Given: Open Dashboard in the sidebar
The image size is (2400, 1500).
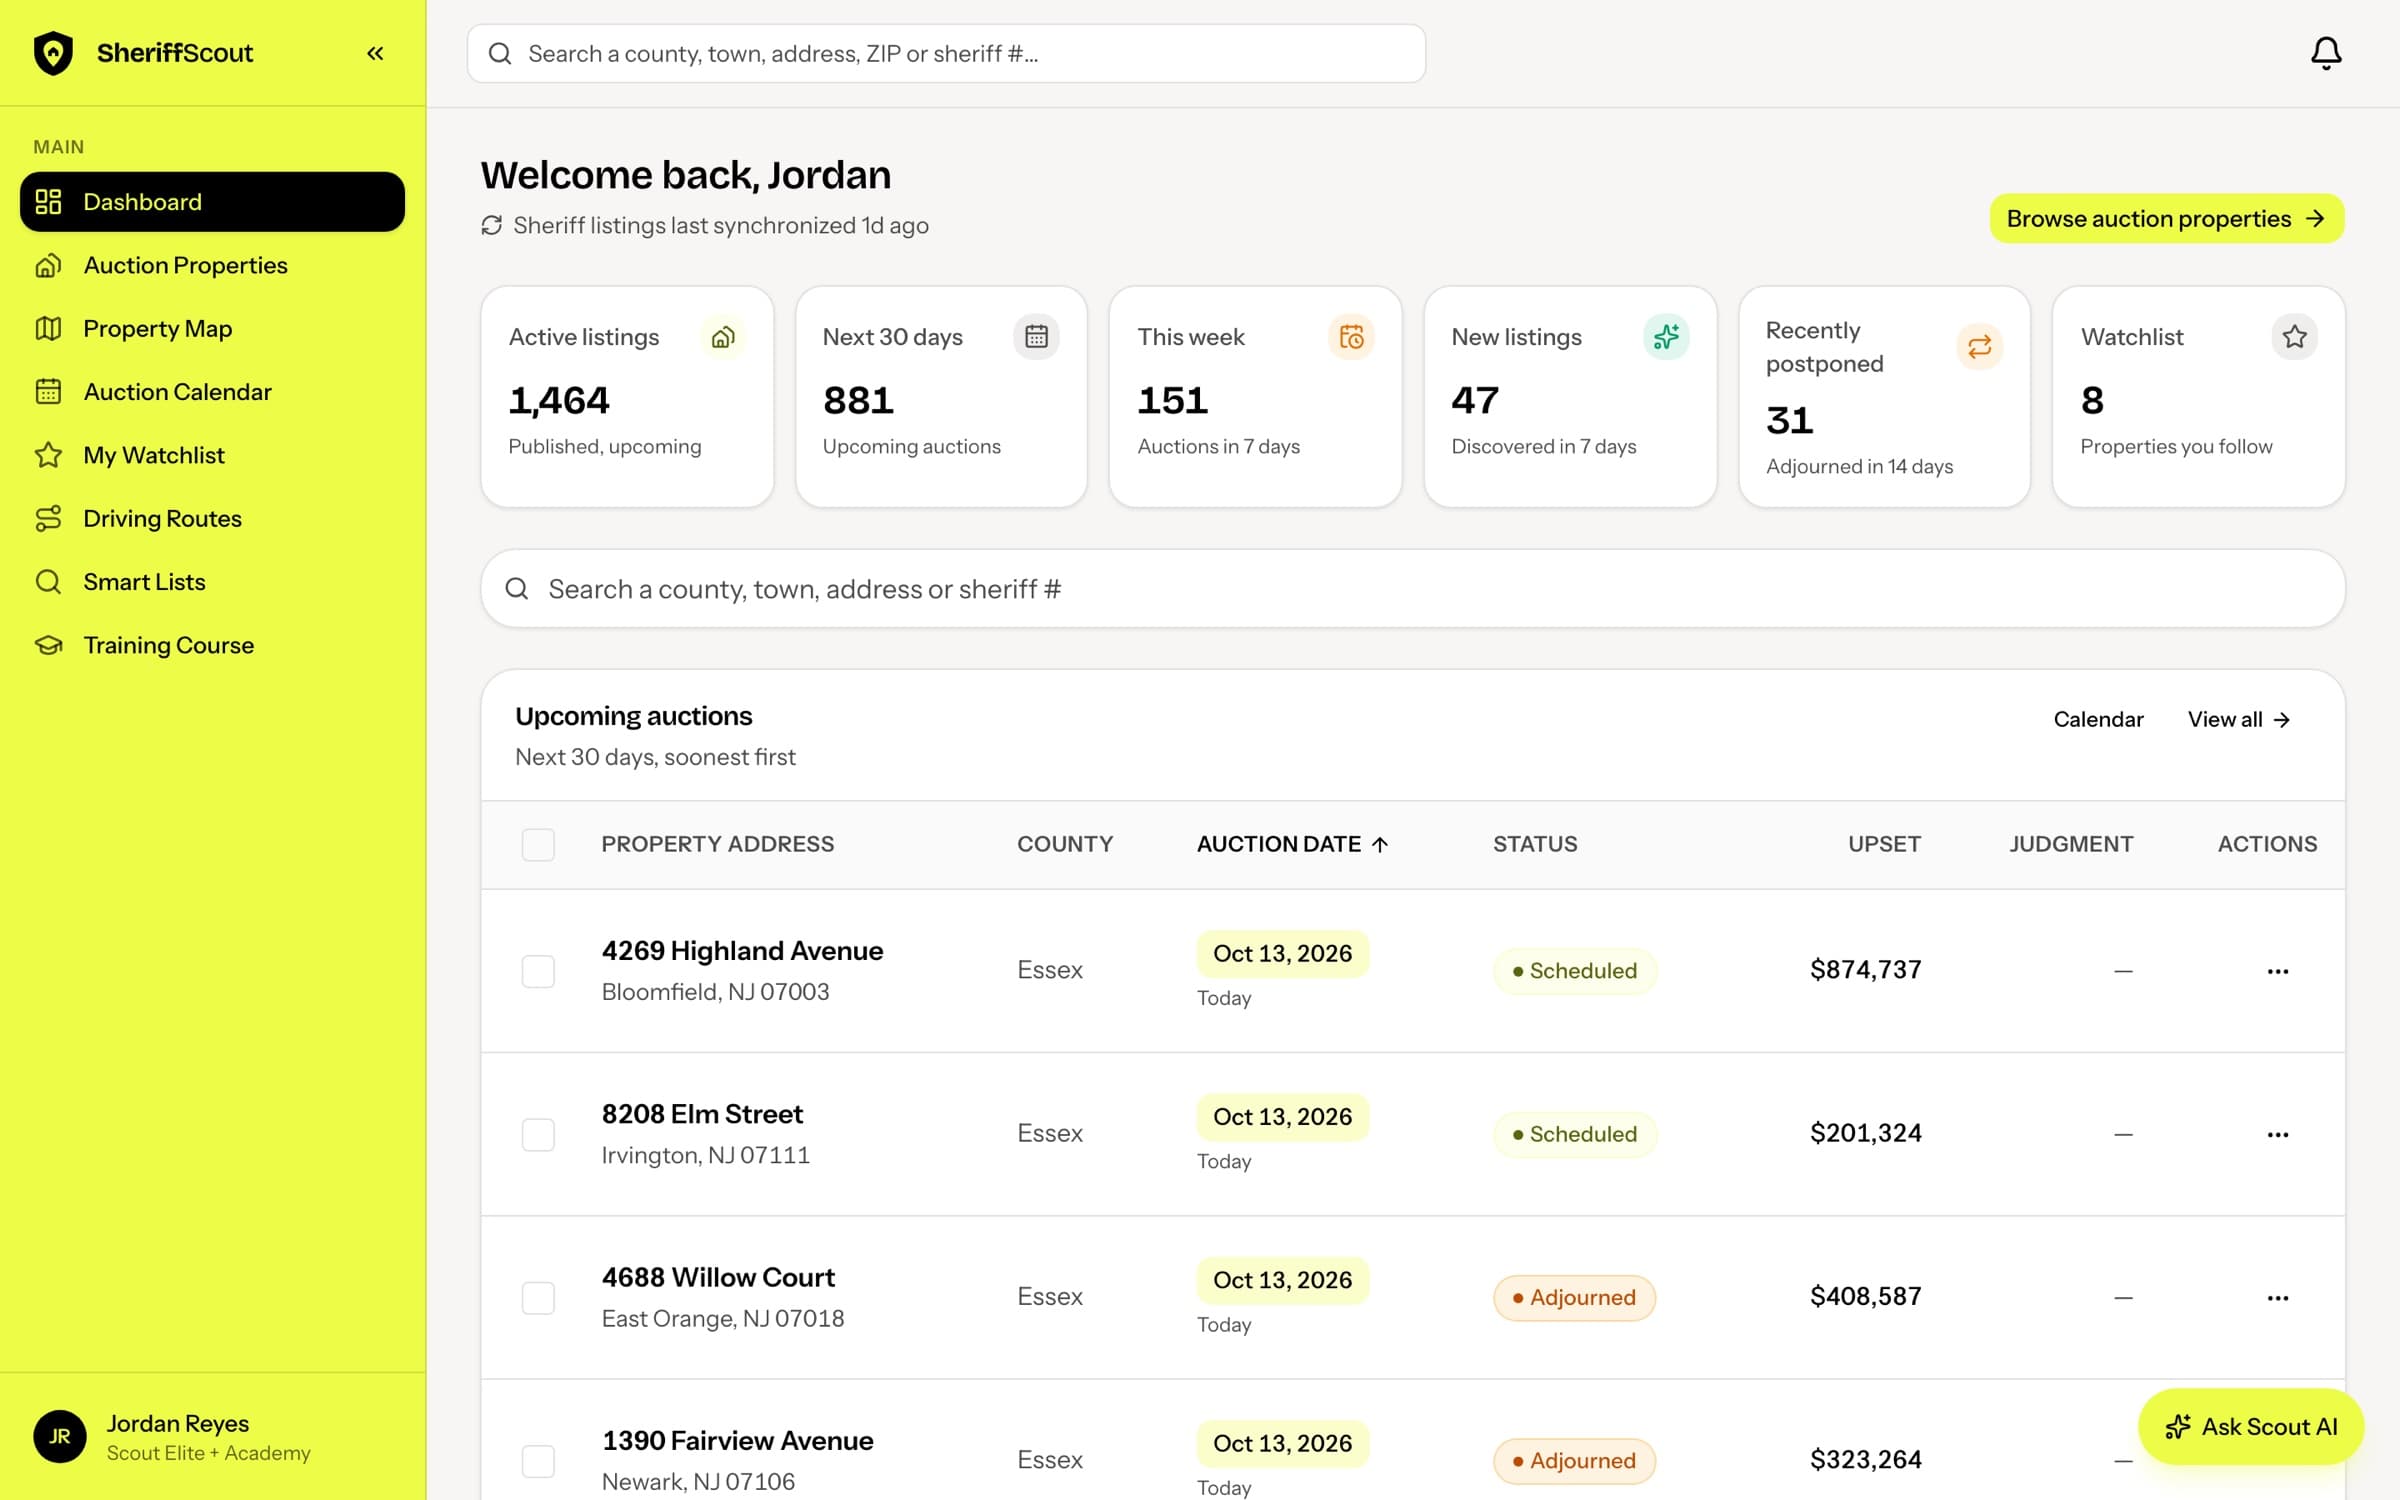Looking at the screenshot, I should click(x=212, y=202).
